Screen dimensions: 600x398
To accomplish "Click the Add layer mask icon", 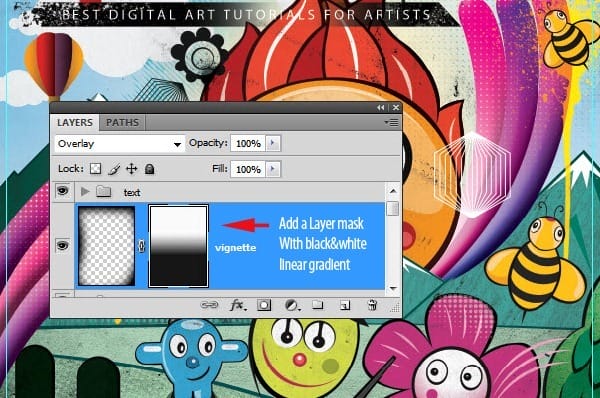I will click(x=264, y=305).
